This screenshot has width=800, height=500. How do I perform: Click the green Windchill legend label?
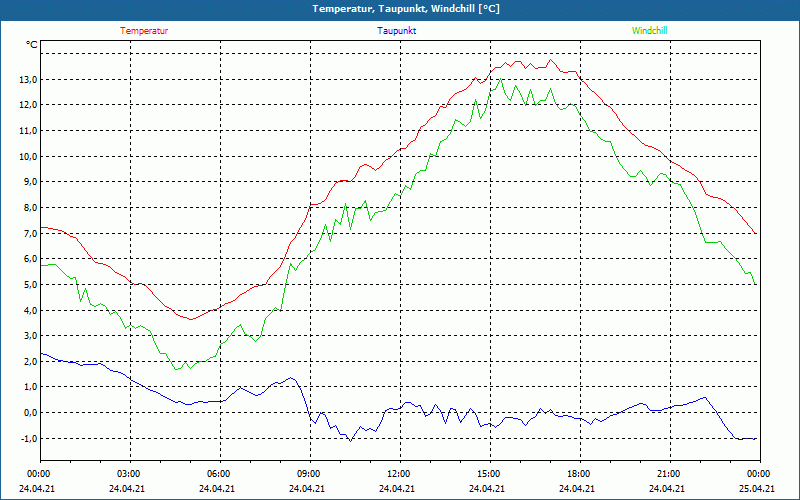coord(649,31)
